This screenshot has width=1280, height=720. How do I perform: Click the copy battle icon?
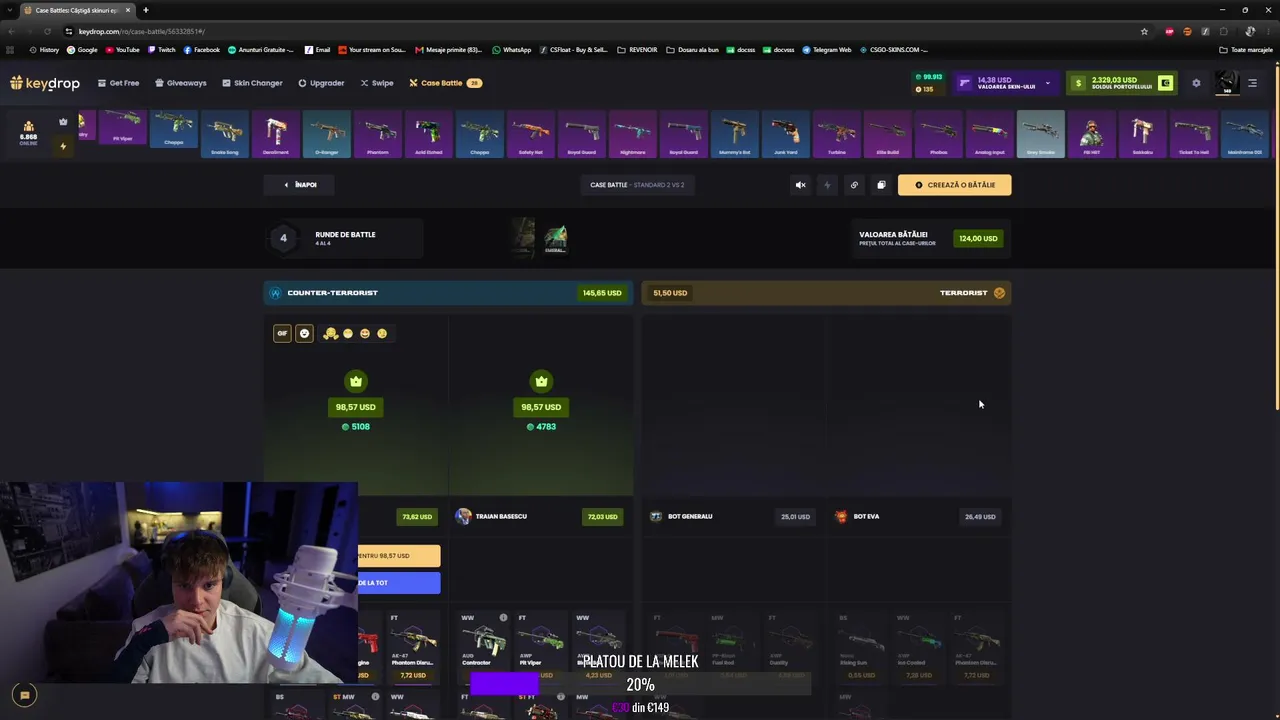[x=881, y=185]
